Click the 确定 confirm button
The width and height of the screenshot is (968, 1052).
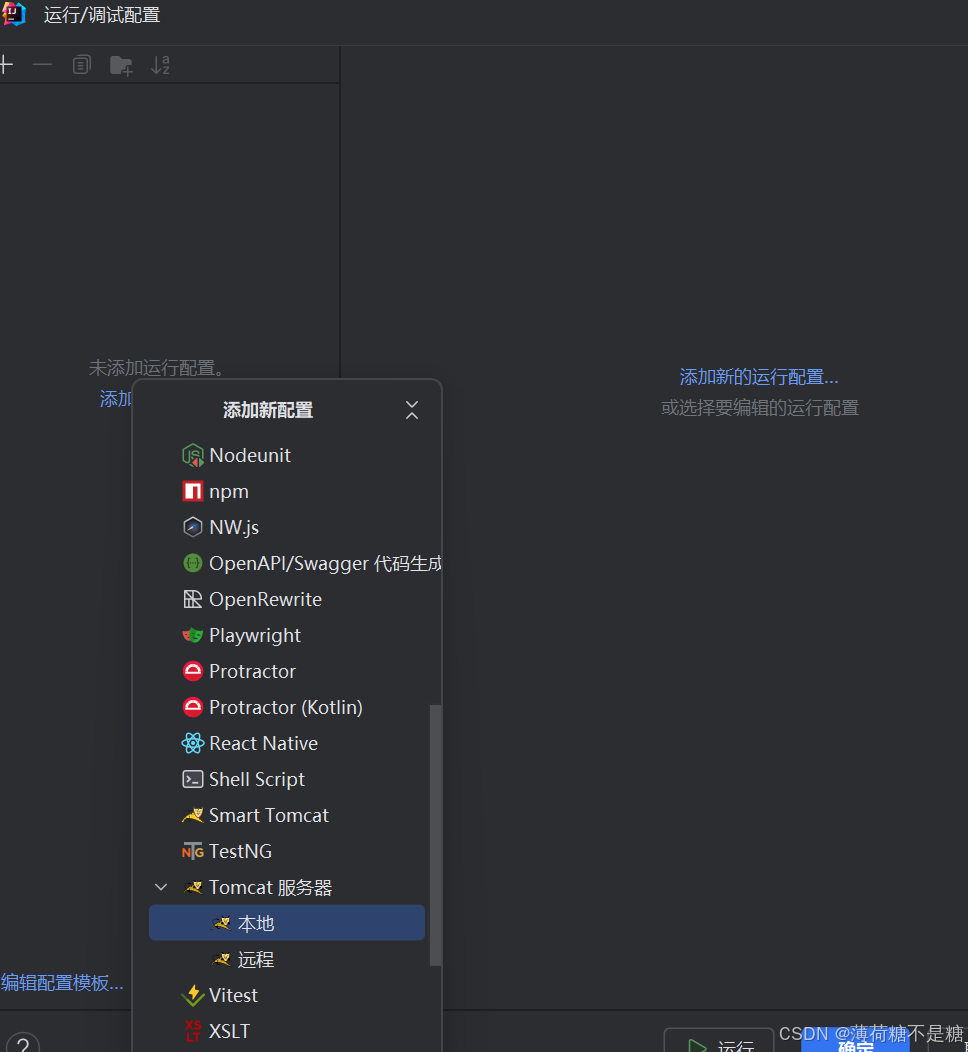[855, 1046]
